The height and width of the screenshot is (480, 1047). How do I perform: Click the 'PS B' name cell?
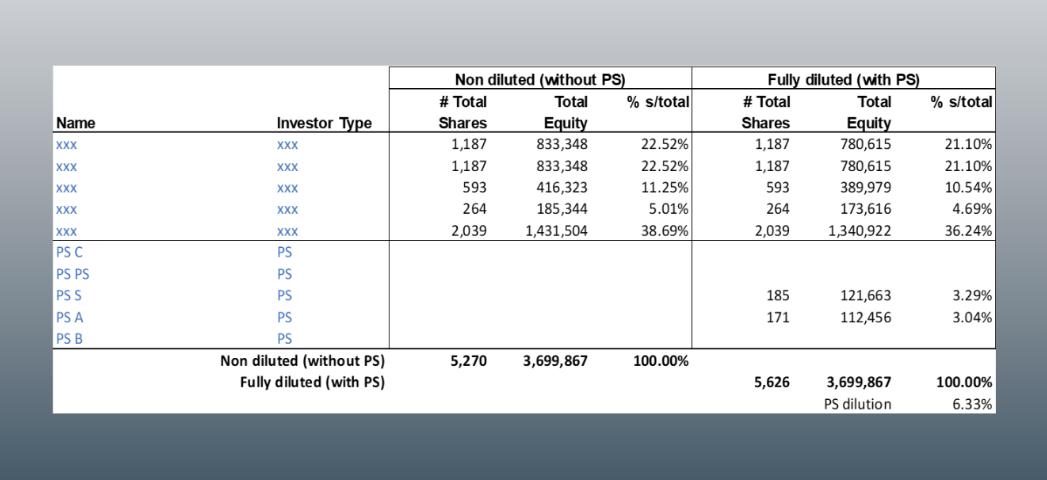pyautogui.click(x=69, y=338)
